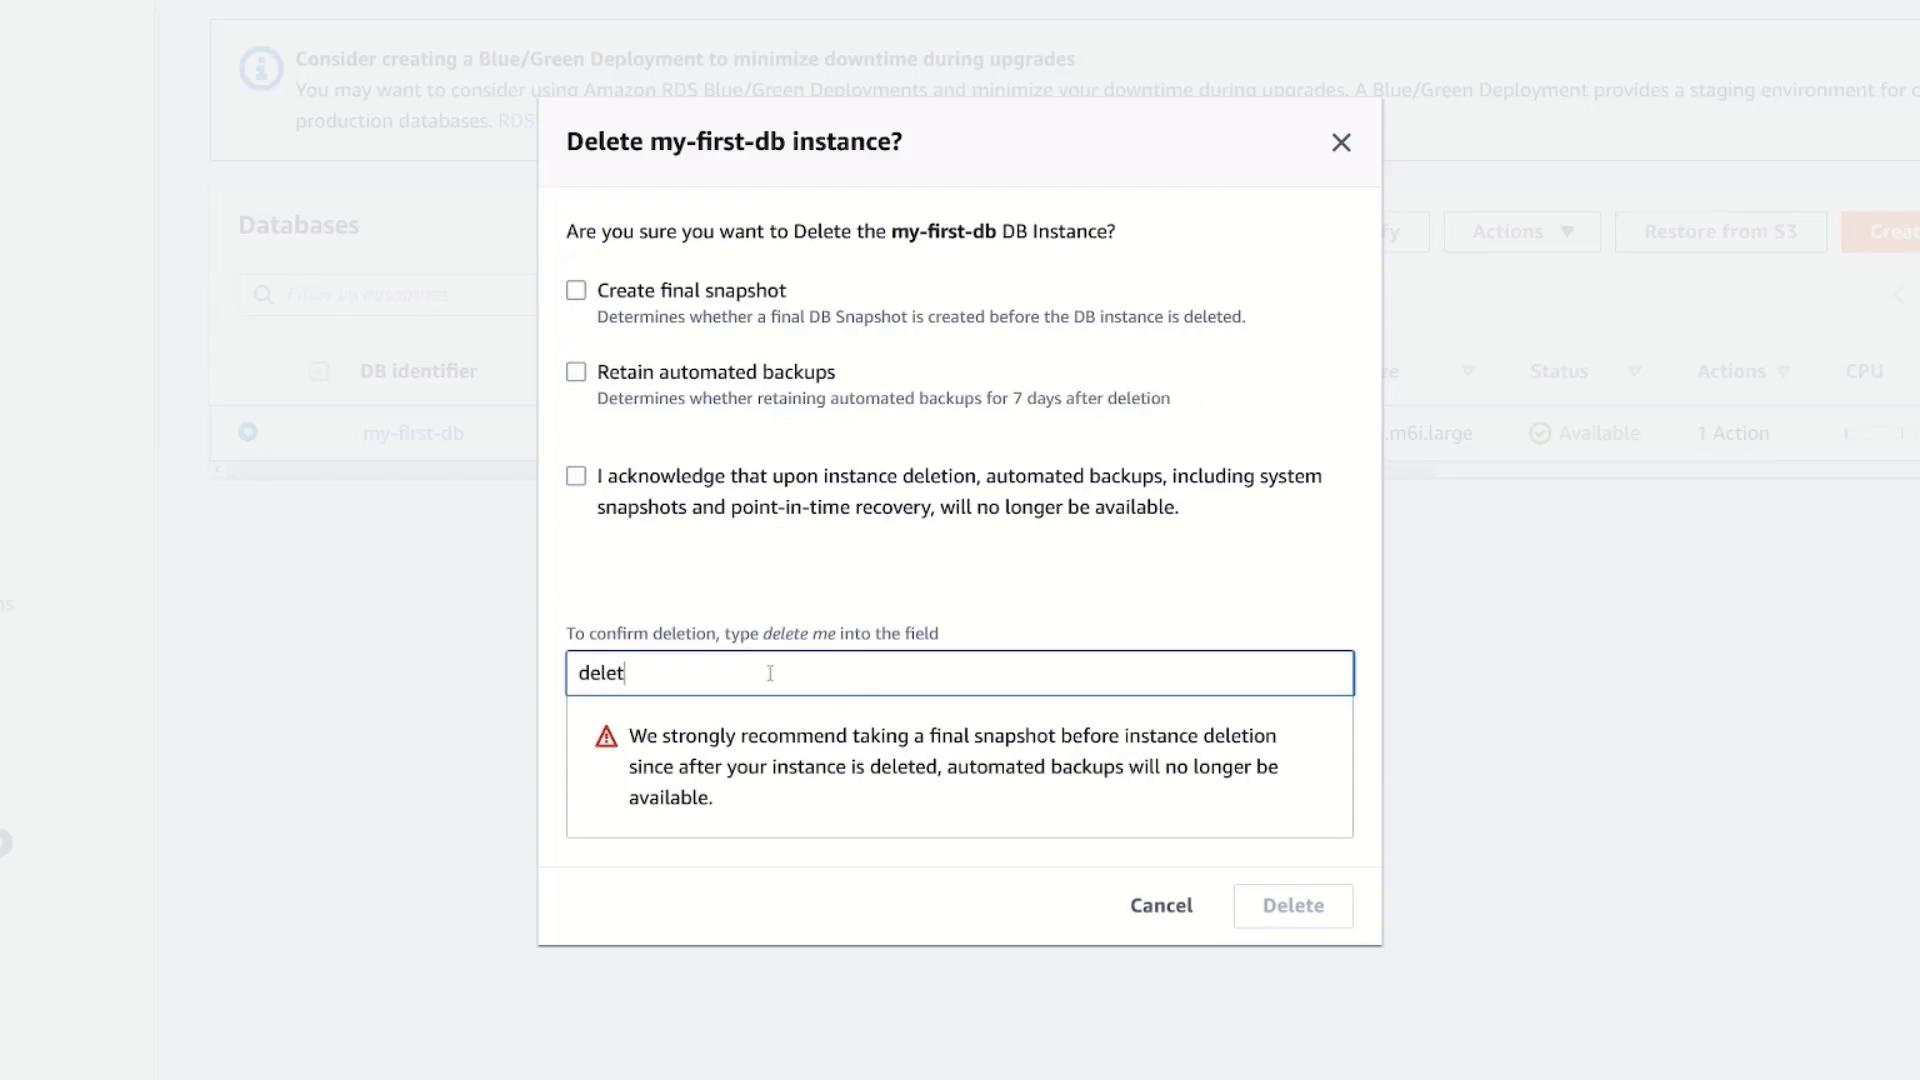Sort by Status column arrow
Viewport: 1920px width, 1080px height.
[x=1634, y=372]
